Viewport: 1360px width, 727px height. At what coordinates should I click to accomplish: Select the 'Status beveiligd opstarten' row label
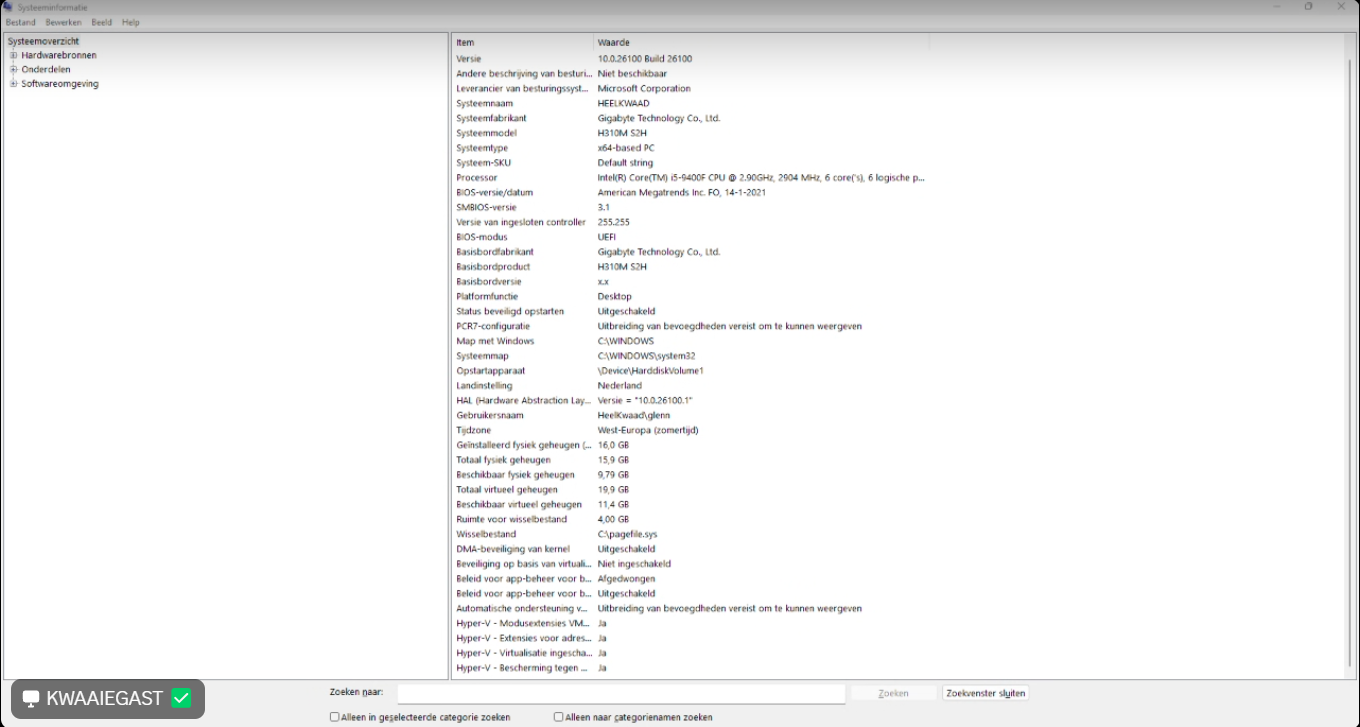click(510, 311)
